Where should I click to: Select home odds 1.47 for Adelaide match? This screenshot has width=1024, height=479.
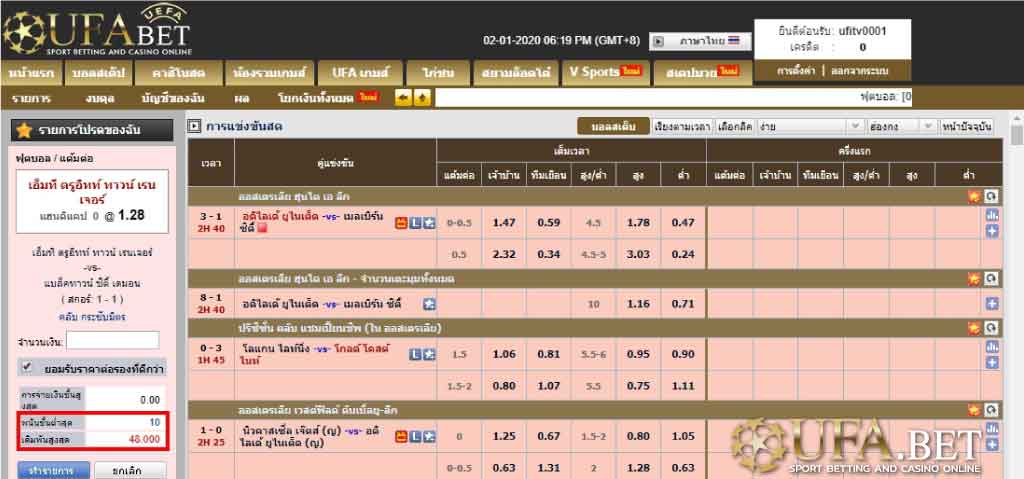[504, 223]
